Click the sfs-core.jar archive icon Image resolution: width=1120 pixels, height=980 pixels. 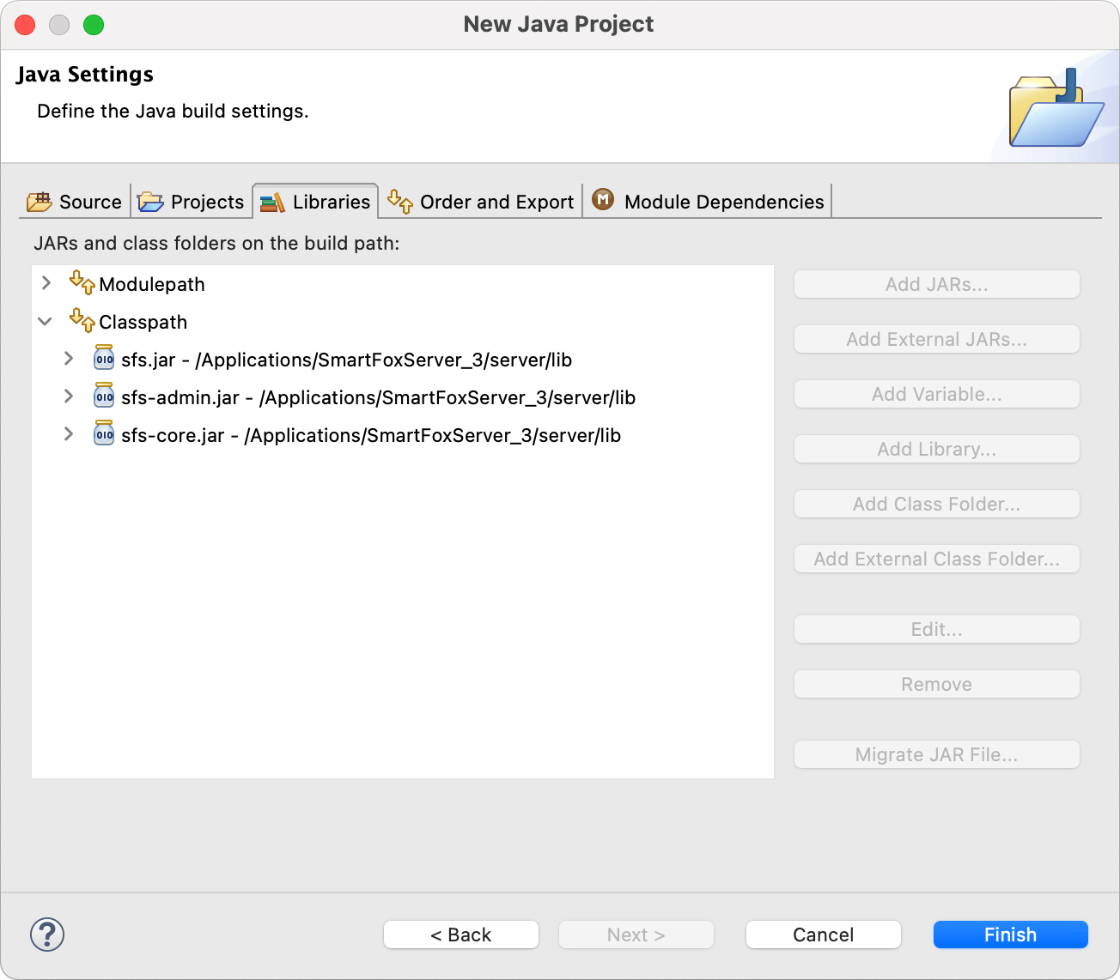(x=104, y=435)
